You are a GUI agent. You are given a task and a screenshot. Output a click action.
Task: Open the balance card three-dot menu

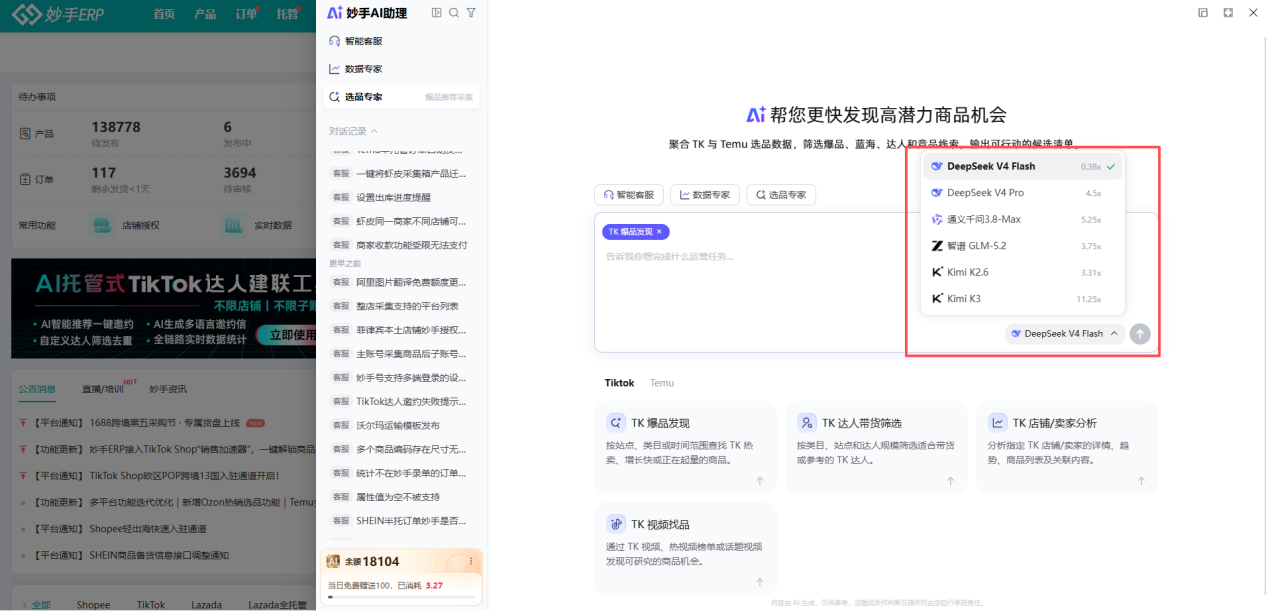pos(471,562)
